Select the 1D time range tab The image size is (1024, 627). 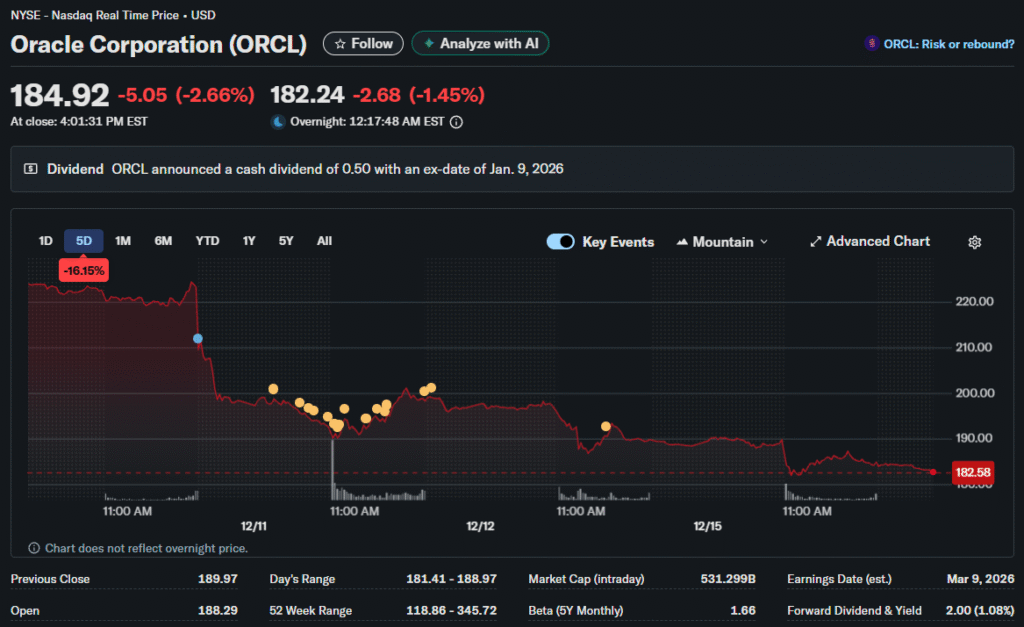click(x=45, y=241)
